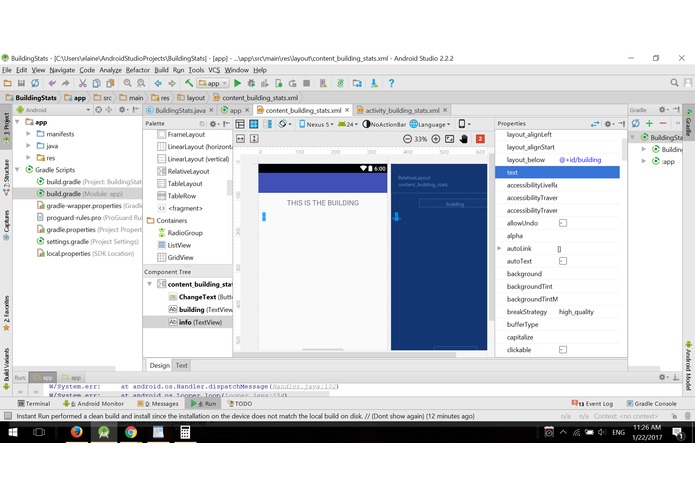695x494 pixels.
Task: Select the pan hand tool
Action: tap(464, 139)
